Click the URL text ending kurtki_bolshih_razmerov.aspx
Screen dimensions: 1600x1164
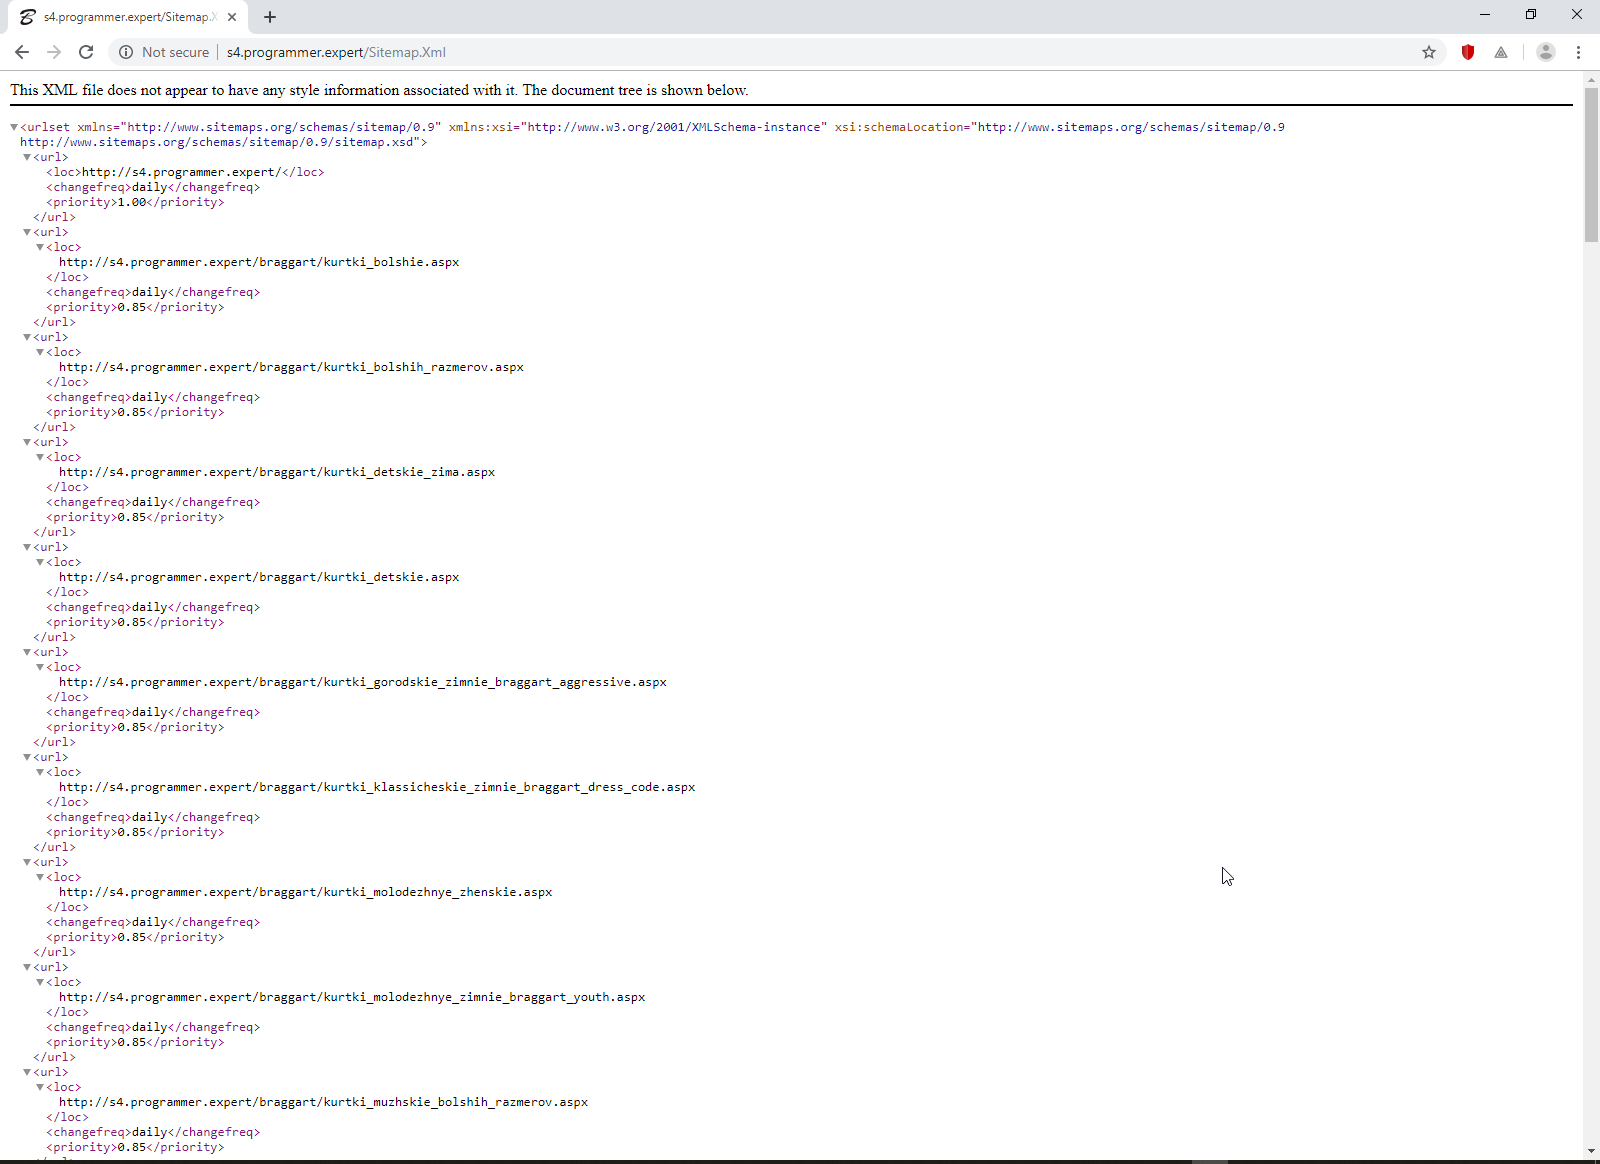(291, 367)
